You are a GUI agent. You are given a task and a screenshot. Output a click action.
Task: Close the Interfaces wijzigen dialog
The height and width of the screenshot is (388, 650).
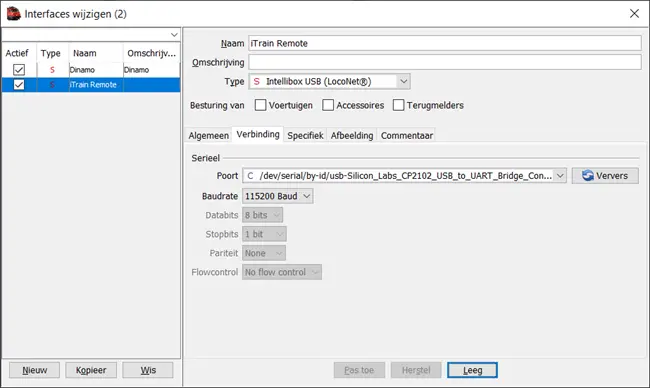tap(634, 13)
